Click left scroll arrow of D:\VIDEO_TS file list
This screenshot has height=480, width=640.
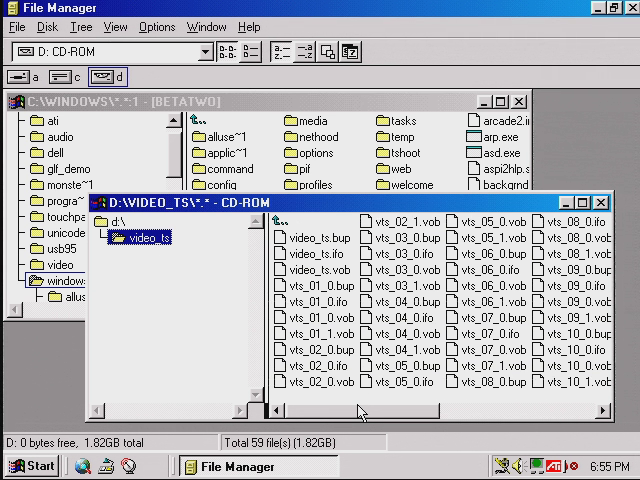click(x=276, y=411)
